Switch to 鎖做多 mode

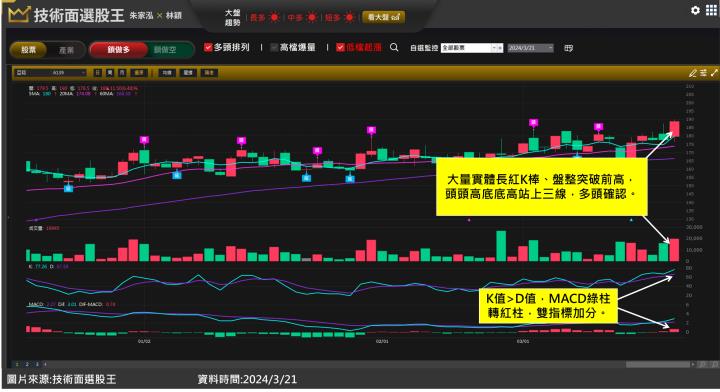pos(118,50)
